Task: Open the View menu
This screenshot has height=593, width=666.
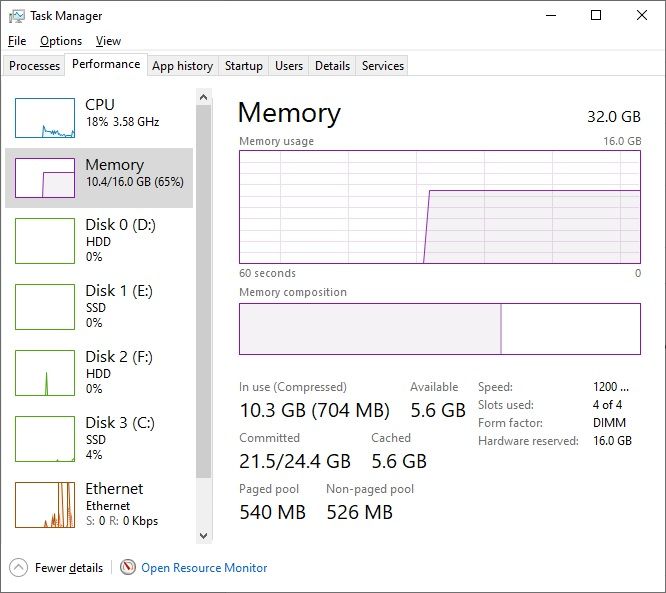Action: tap(108, 41)
